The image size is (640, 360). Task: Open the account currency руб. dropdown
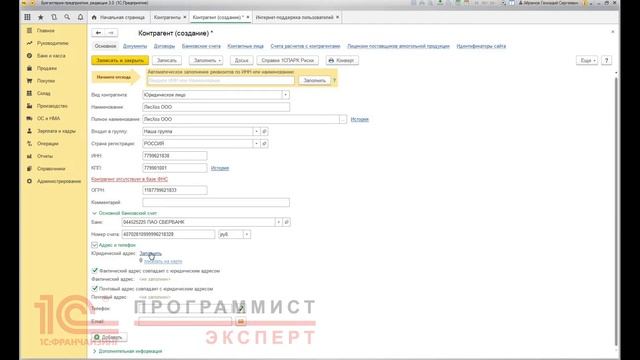coord(247,234)
